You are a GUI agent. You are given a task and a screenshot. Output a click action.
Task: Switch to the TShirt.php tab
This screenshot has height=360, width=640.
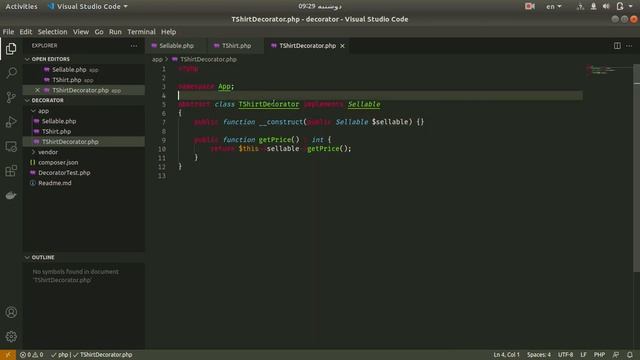(x=236, y=46)
